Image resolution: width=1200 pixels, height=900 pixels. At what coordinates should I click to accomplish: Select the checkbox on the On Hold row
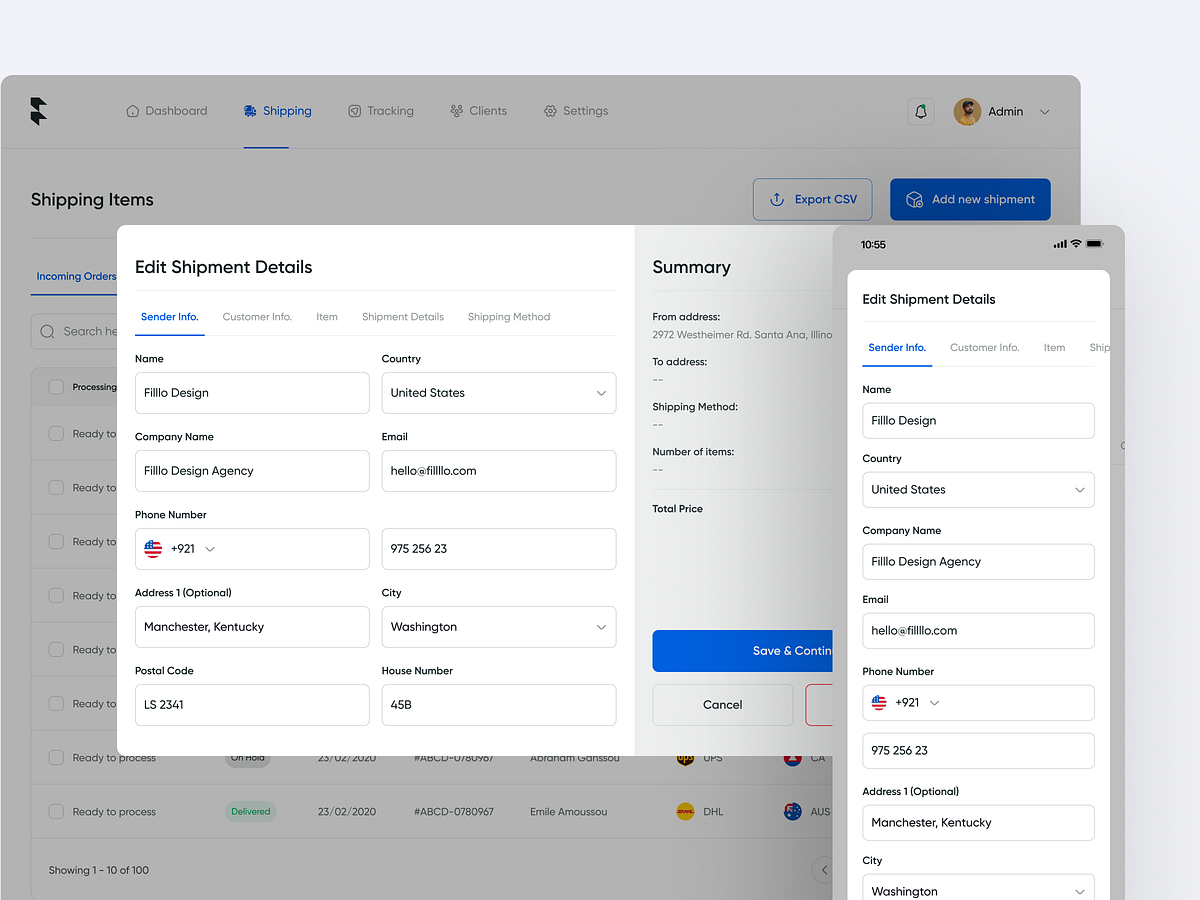click(x=56, y=758)
